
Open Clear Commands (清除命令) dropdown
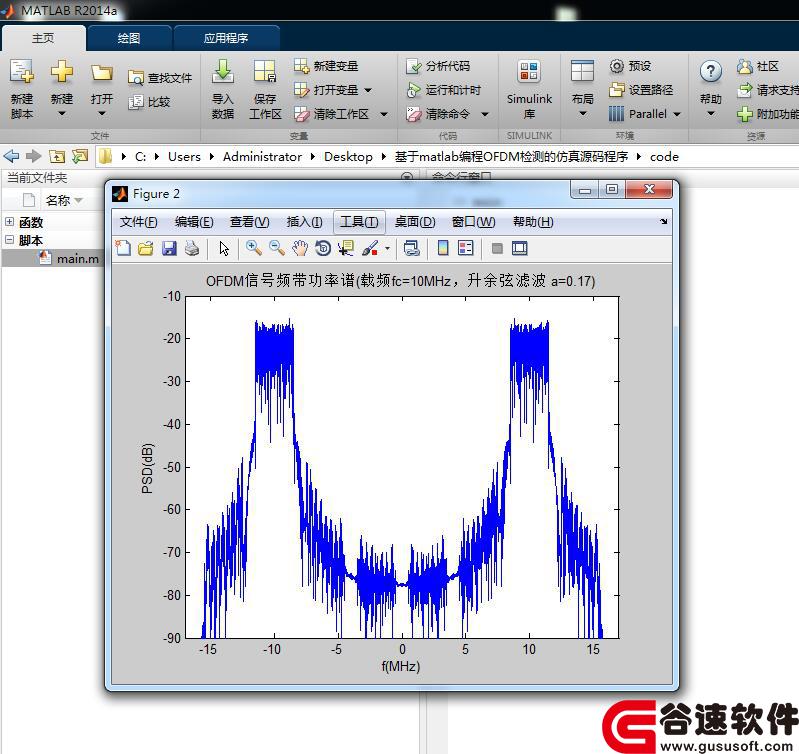tap(485, 114)
